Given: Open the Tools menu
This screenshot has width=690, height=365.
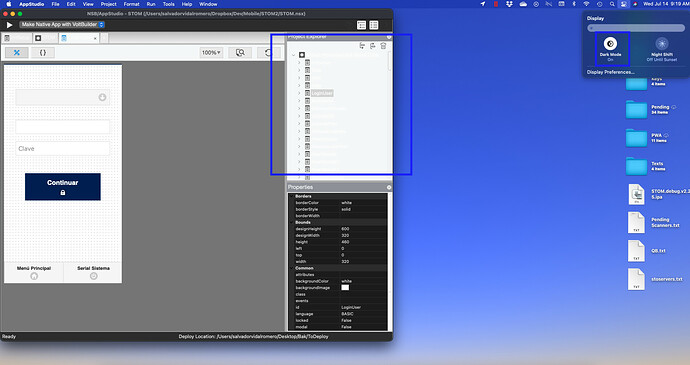Looking at the screenshot, I should [x=169, y=4].
